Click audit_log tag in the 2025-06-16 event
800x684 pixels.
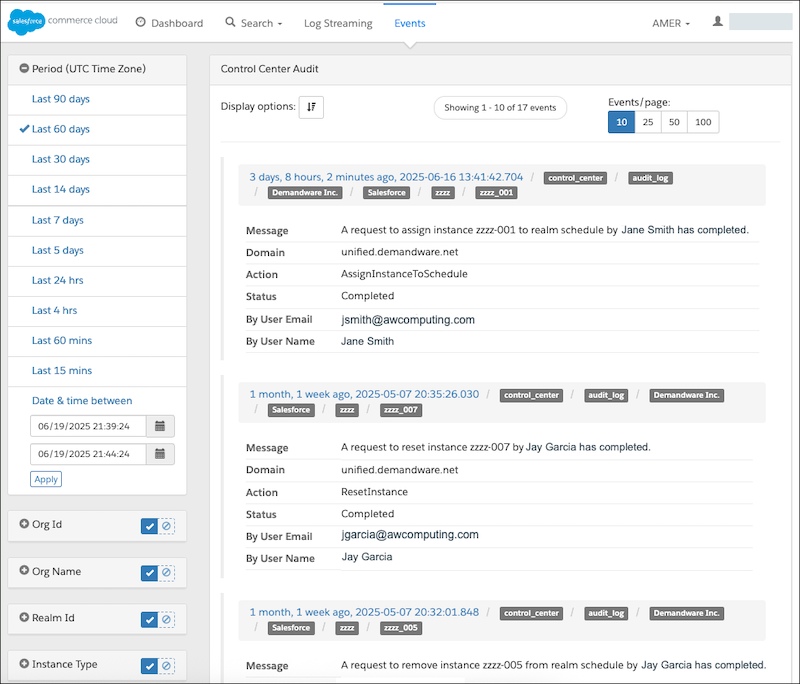[x=650, y=178]
